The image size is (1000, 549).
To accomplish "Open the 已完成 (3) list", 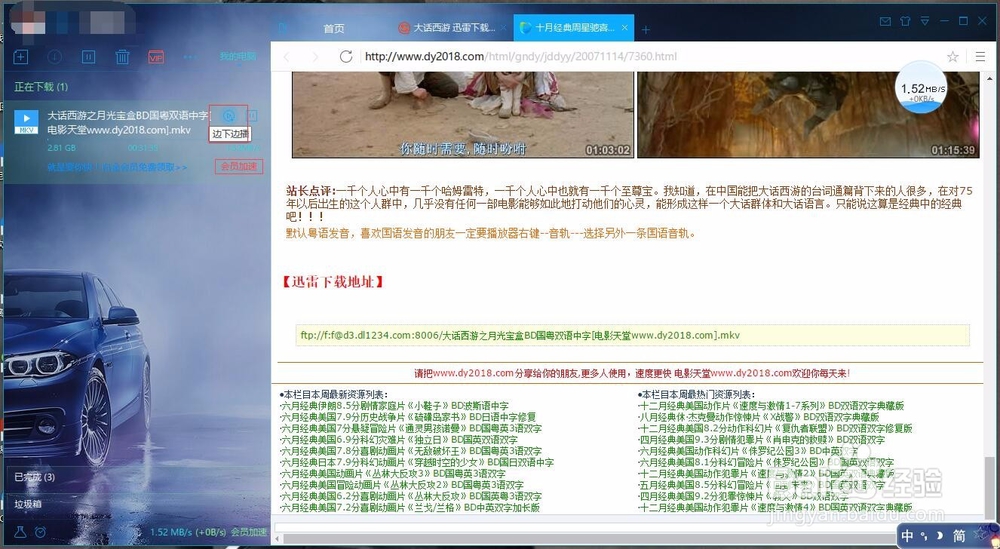I will pyautogui.click(x=34, y=477).
